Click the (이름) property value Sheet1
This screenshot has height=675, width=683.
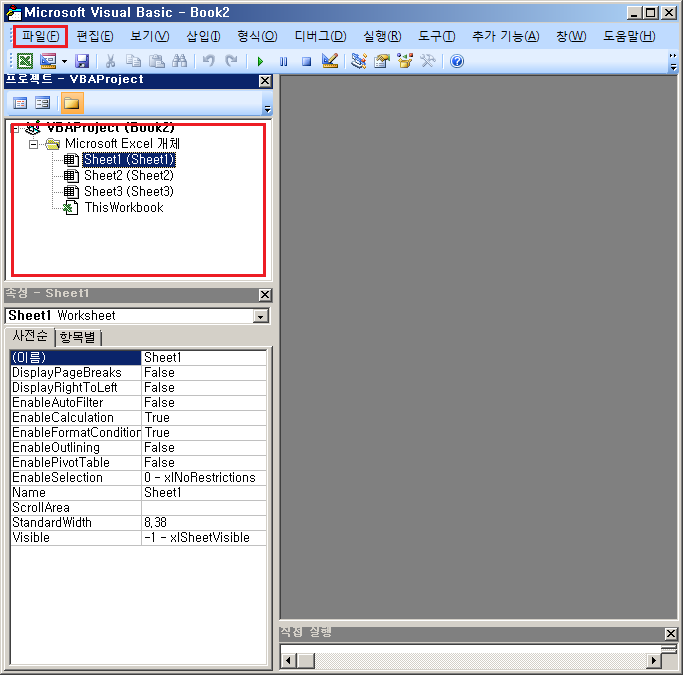(x=204, y=358)
